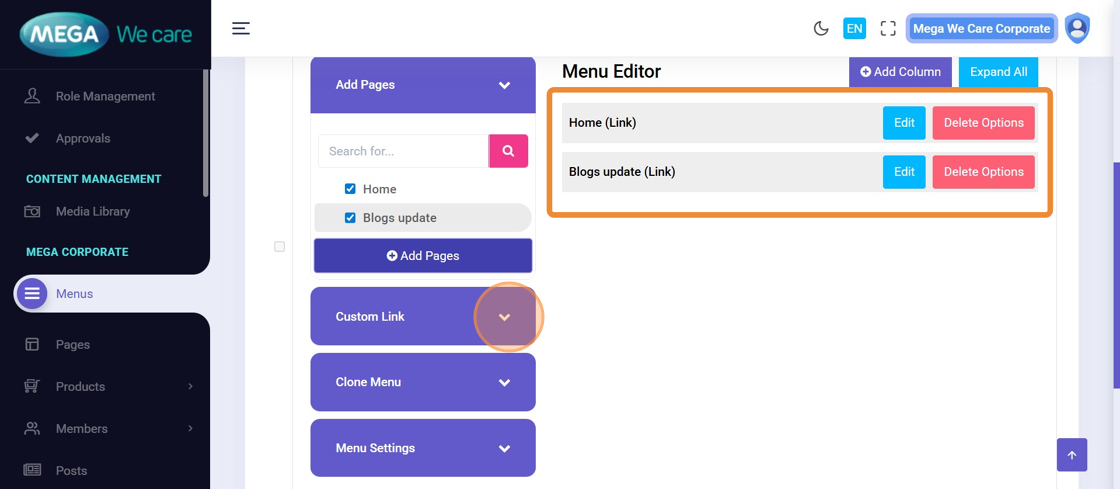Toggle dark mode moon icon

821,29
